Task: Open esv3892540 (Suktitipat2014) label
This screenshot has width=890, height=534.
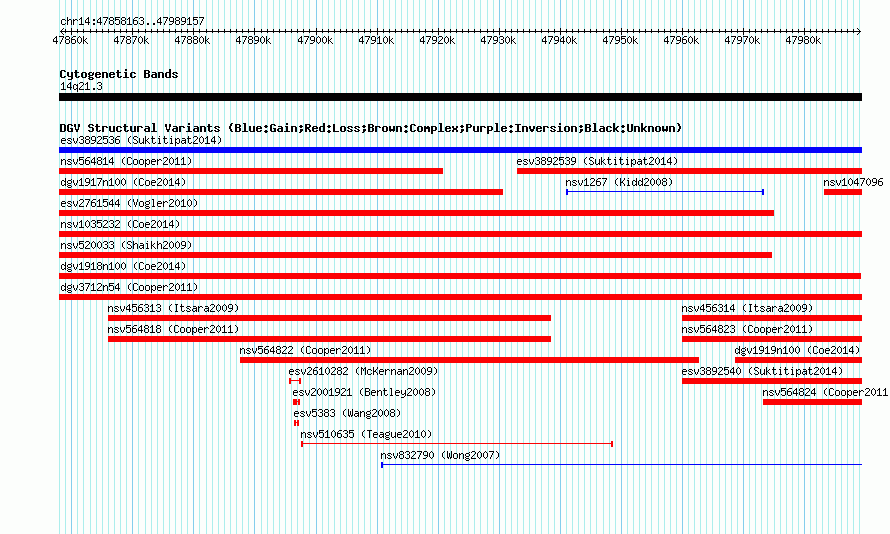Action: (762, 372)
